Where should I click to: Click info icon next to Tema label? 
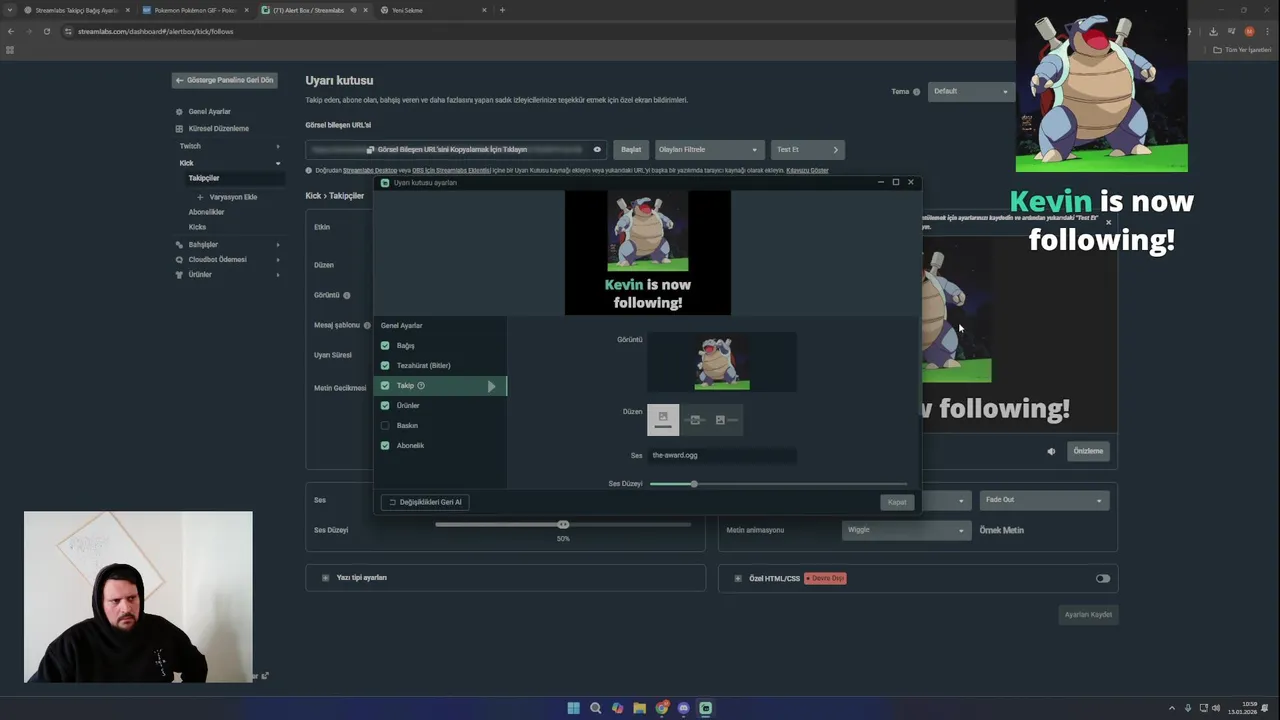[x=916, y=92]
